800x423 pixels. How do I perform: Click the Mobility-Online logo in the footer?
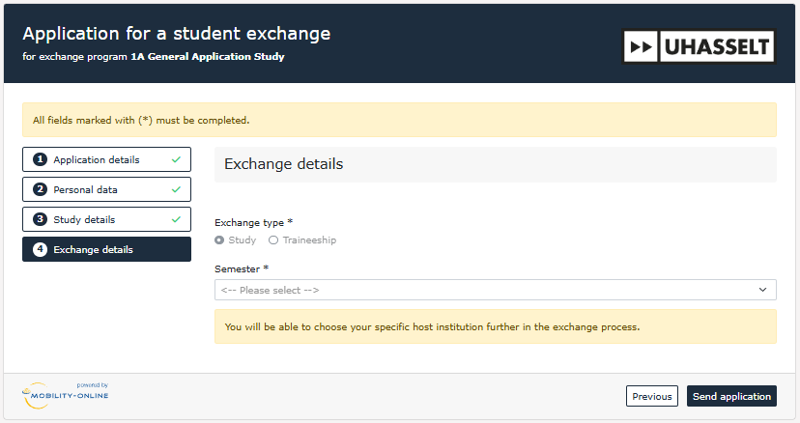[x=65, y=396]
